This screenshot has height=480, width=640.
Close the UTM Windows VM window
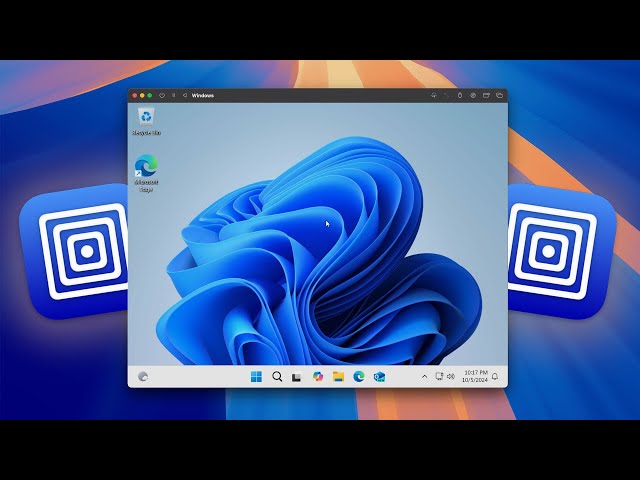tap(135, 96)
